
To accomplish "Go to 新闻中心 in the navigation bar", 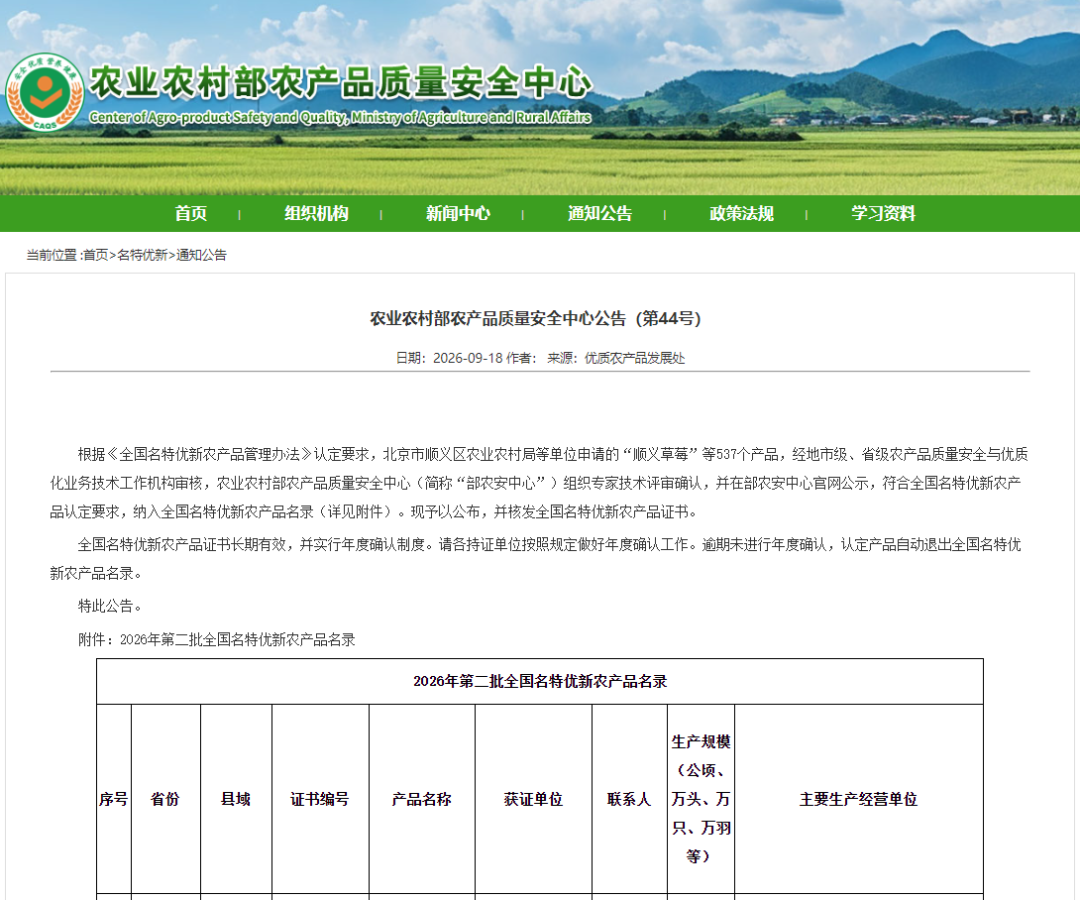I will [x=458, y=213].
